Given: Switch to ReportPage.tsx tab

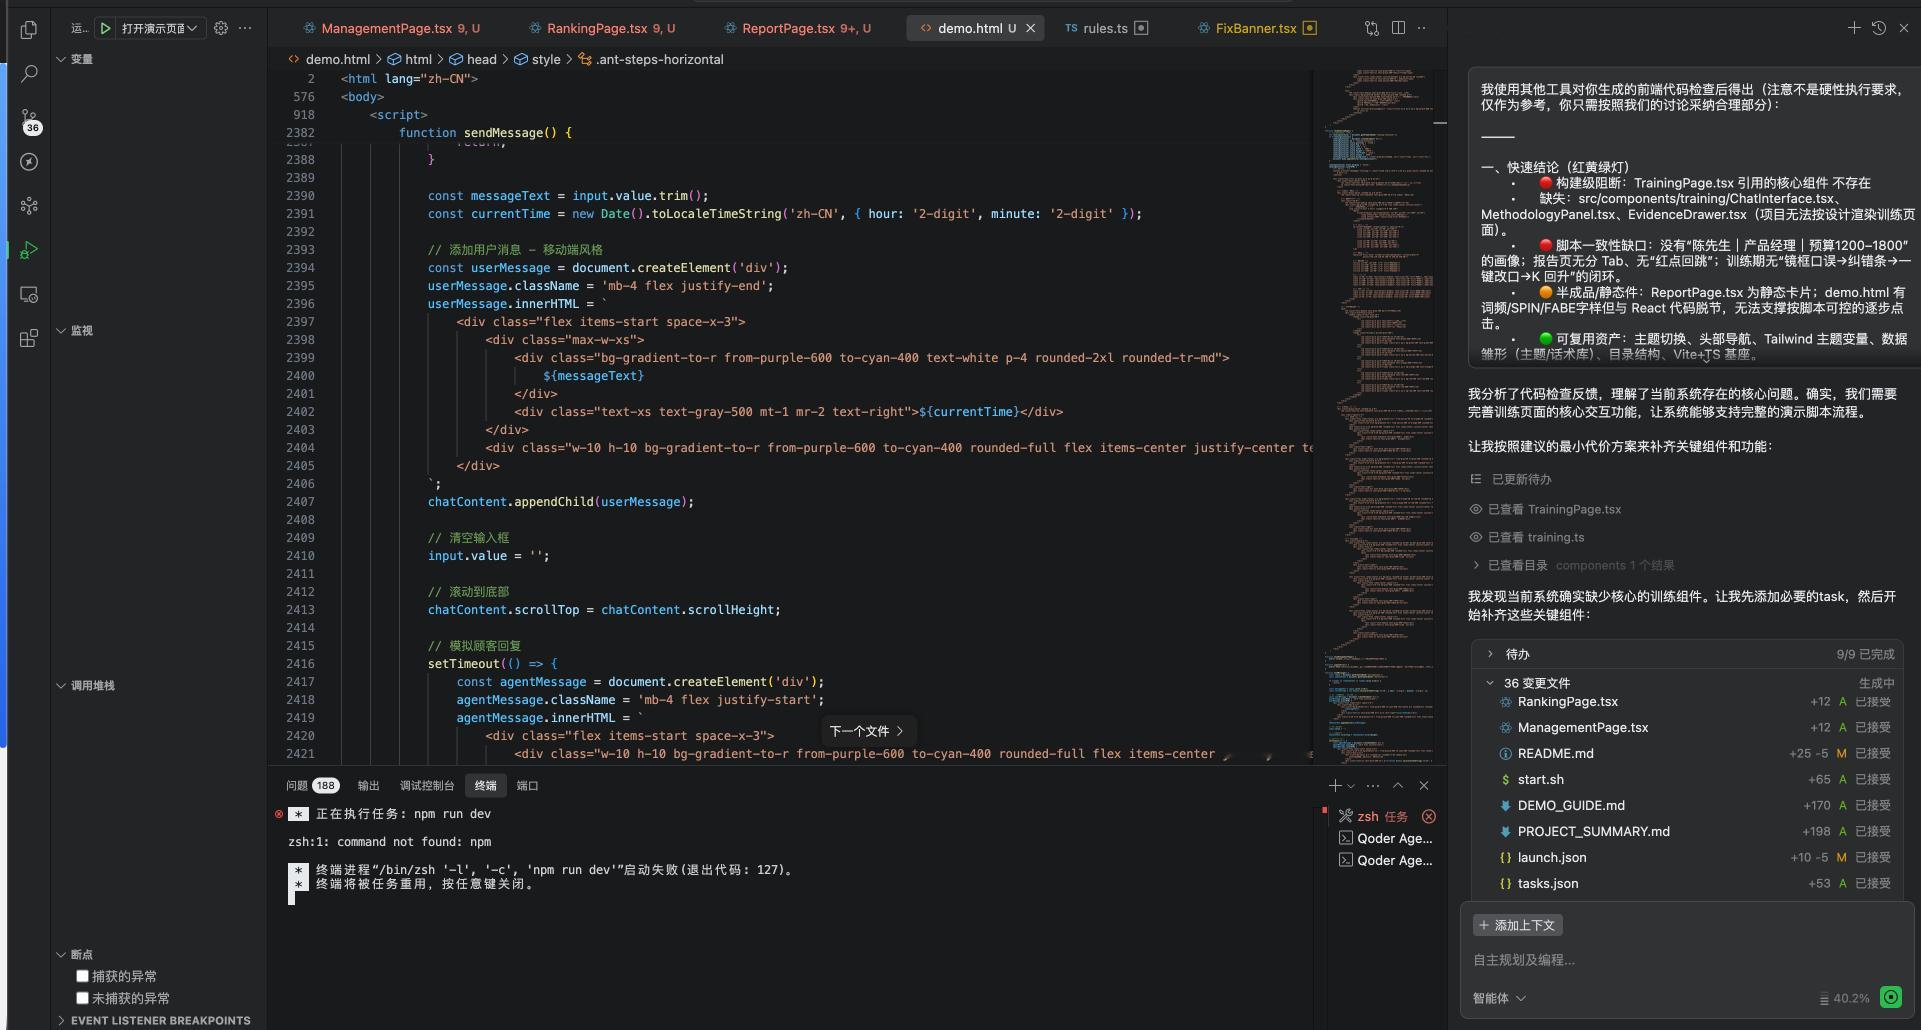Looking at the screenshot, I should pyautogui.click(x=797, y=28).
